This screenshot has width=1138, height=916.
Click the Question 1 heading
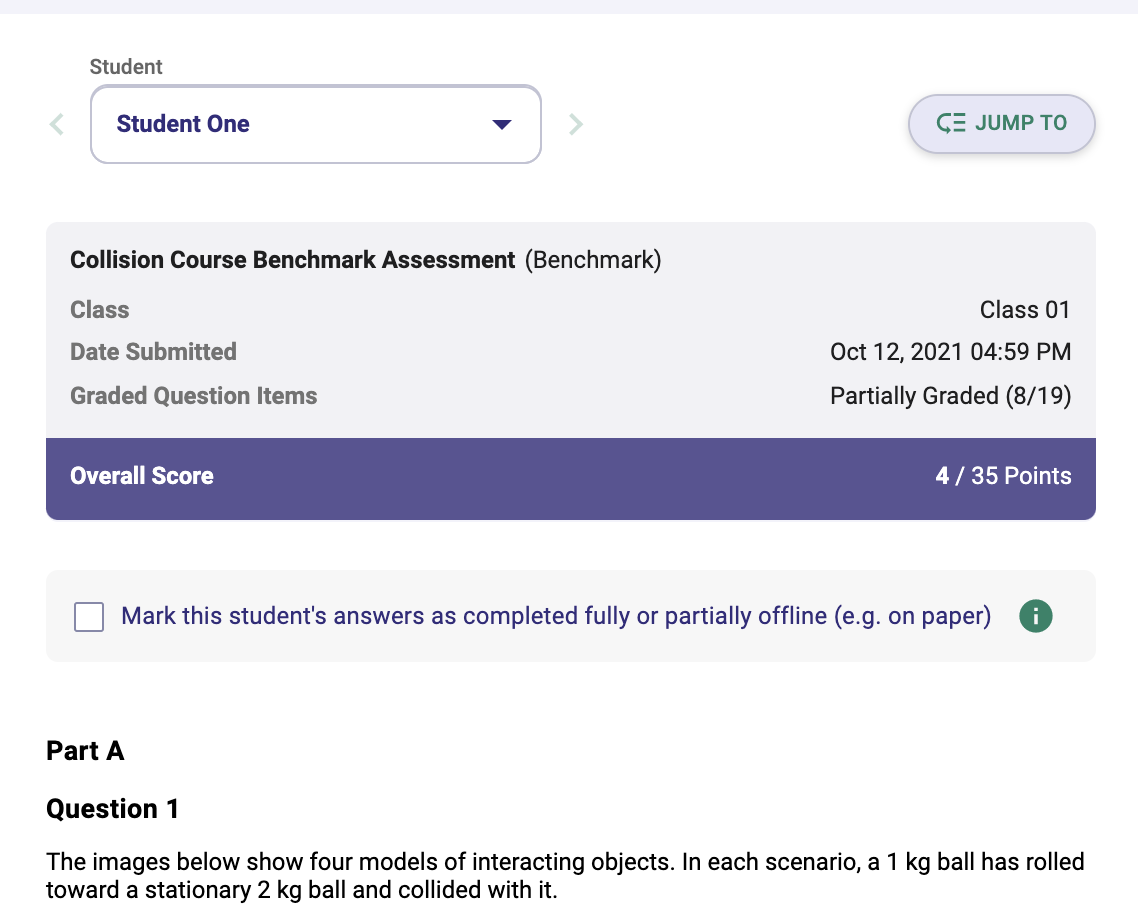[x=112, y=809]
